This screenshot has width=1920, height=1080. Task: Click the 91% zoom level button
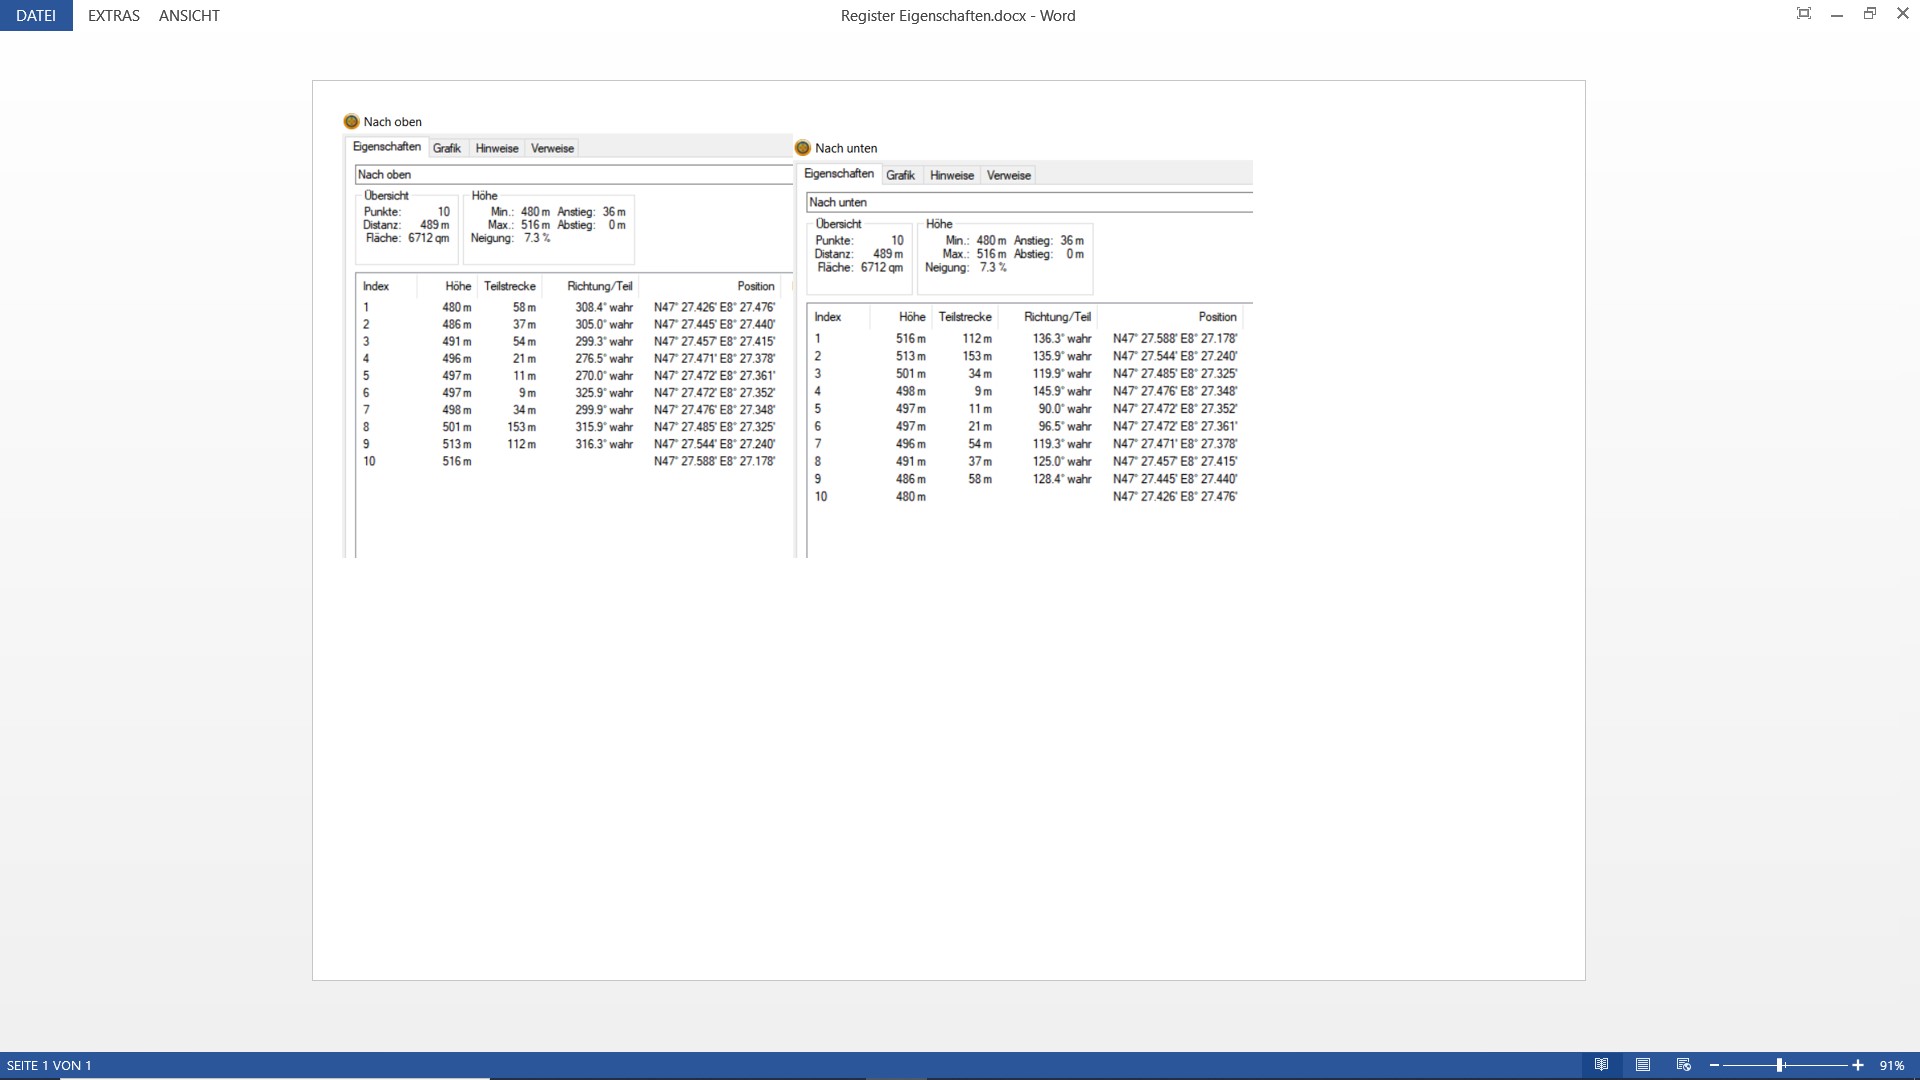pos(1891,1065)
